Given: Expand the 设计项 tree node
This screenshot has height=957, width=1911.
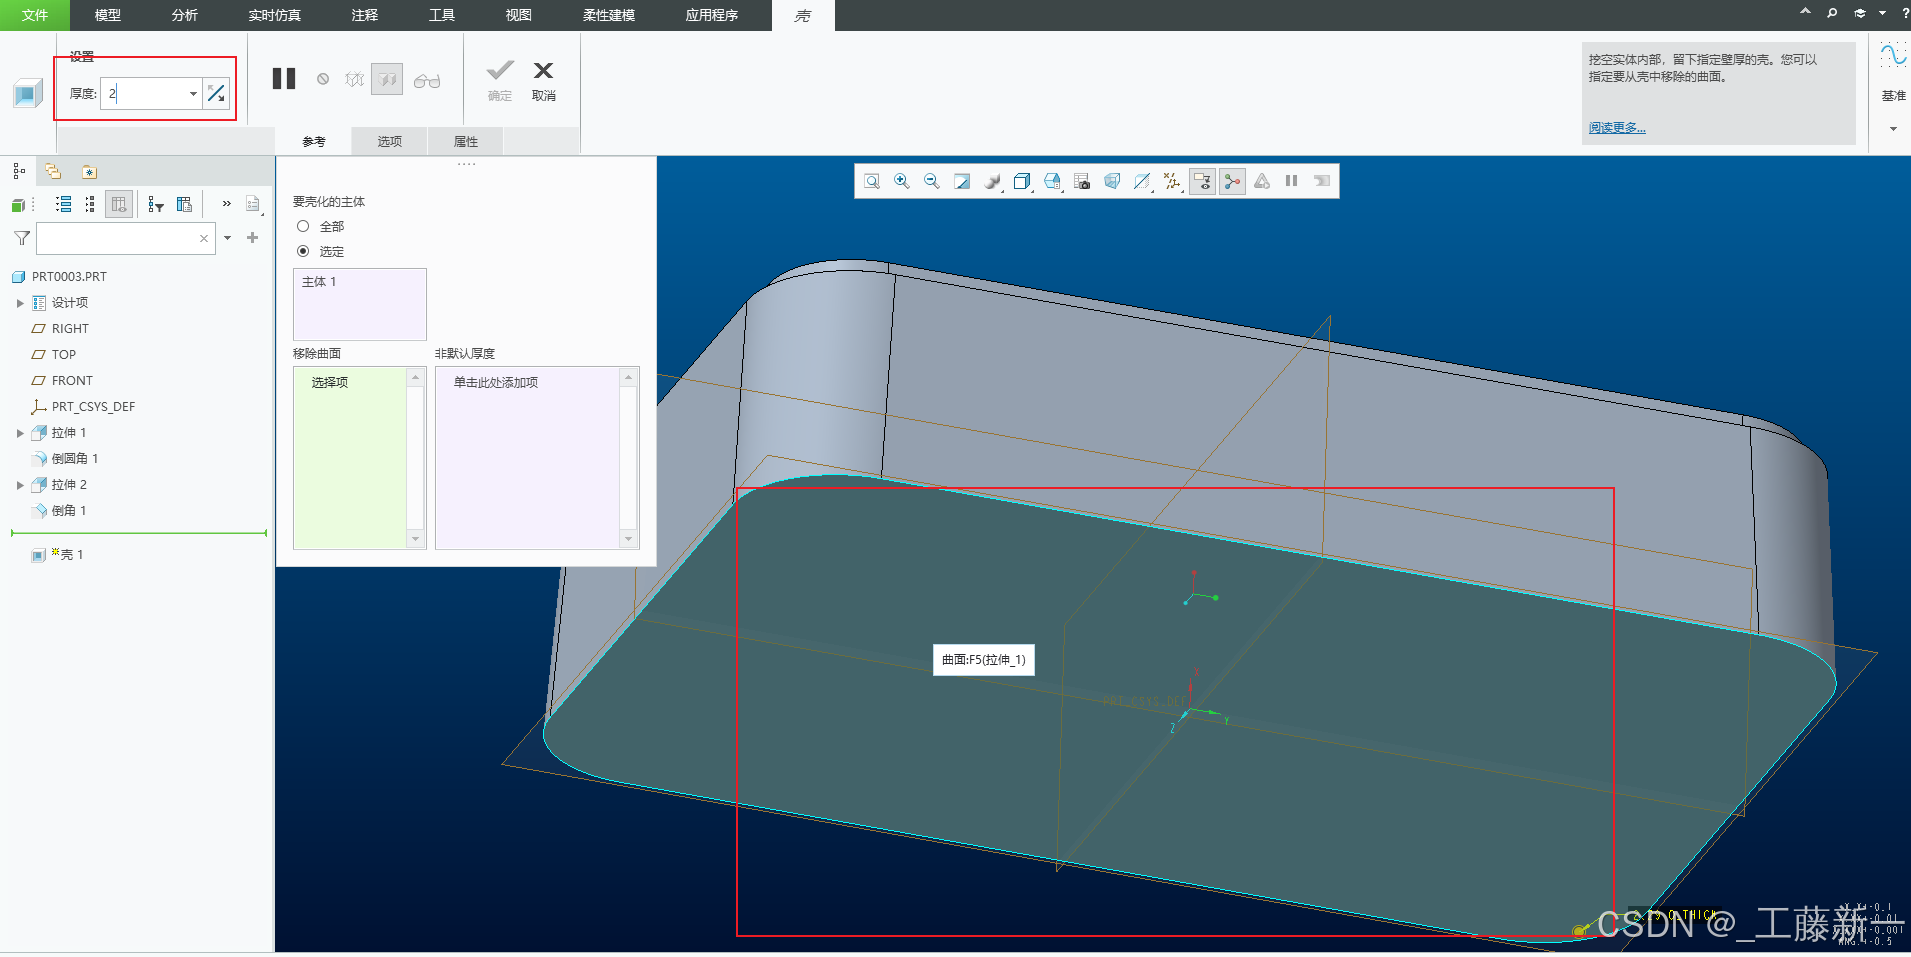Looking at the screenshot, I should (x=20, y=303).
